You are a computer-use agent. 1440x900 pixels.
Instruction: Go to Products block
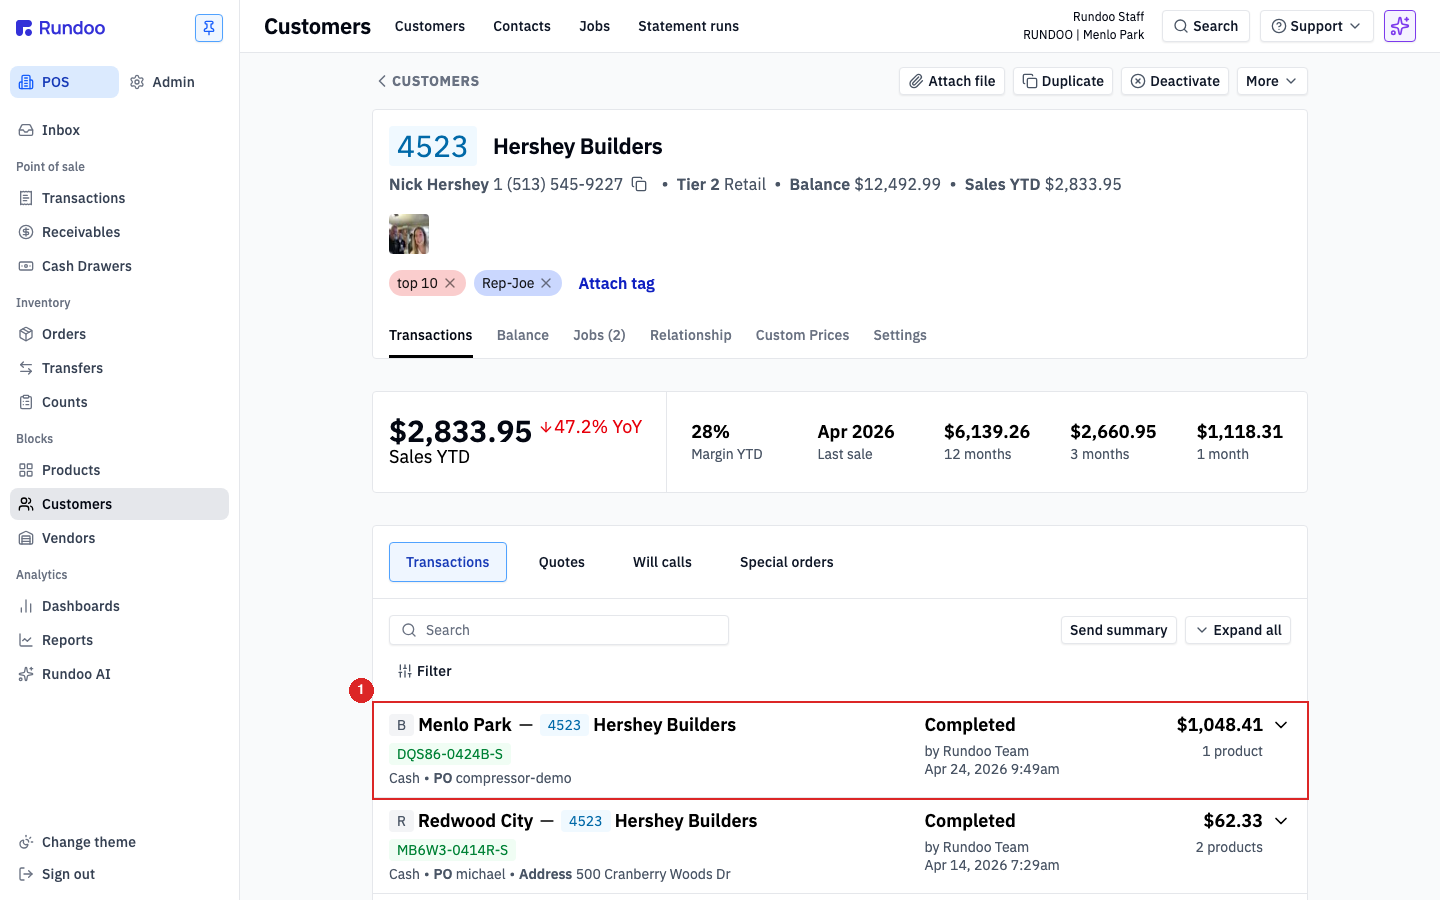120,470
